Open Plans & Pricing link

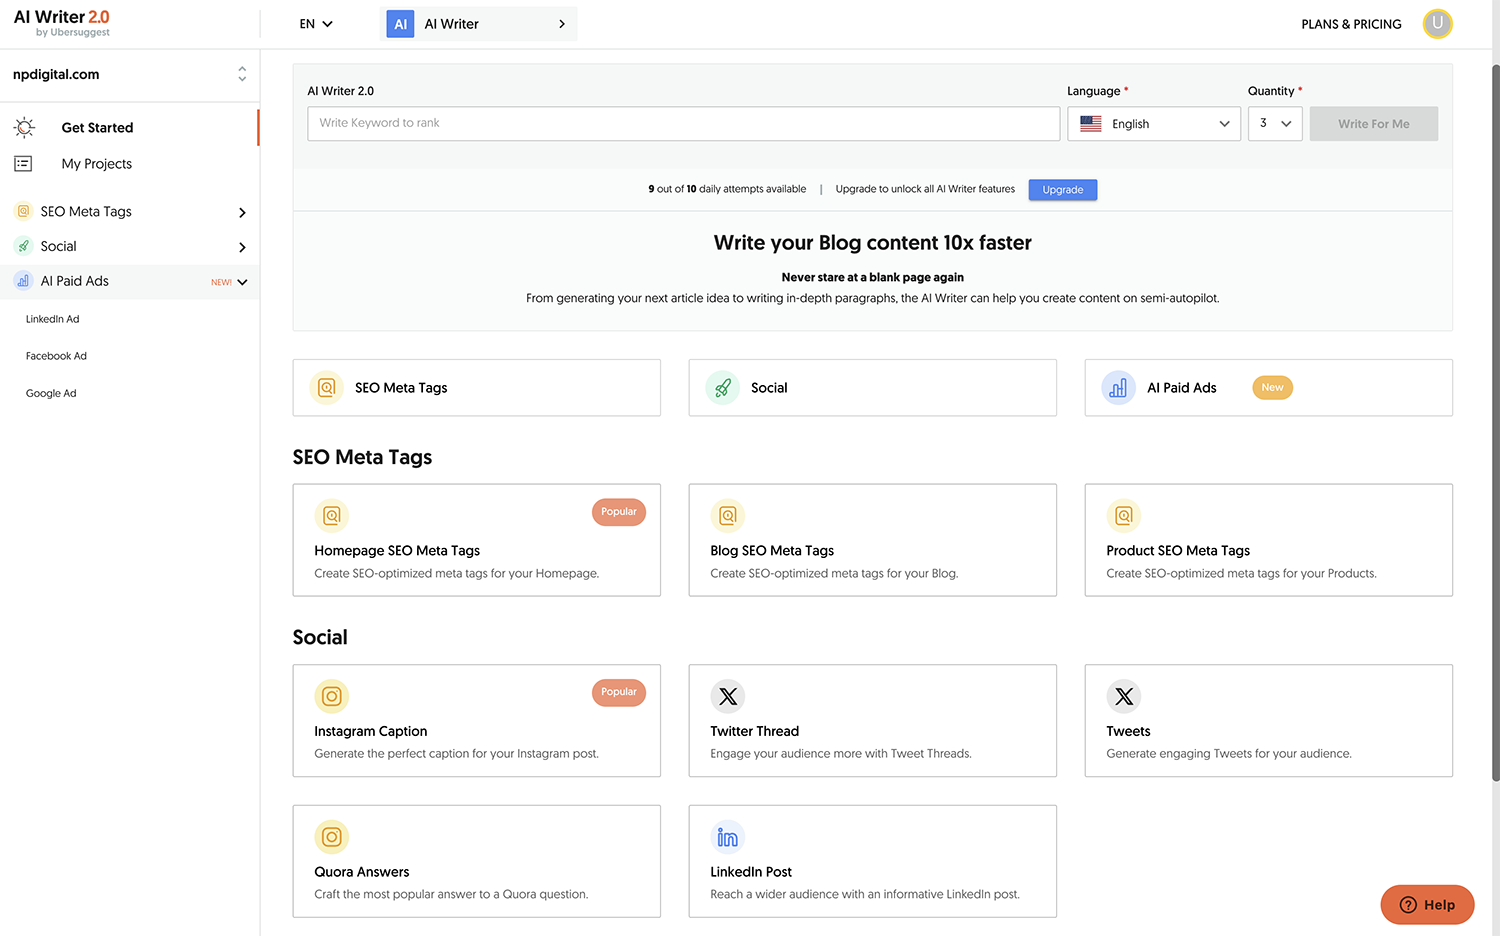click(1351, 24)
